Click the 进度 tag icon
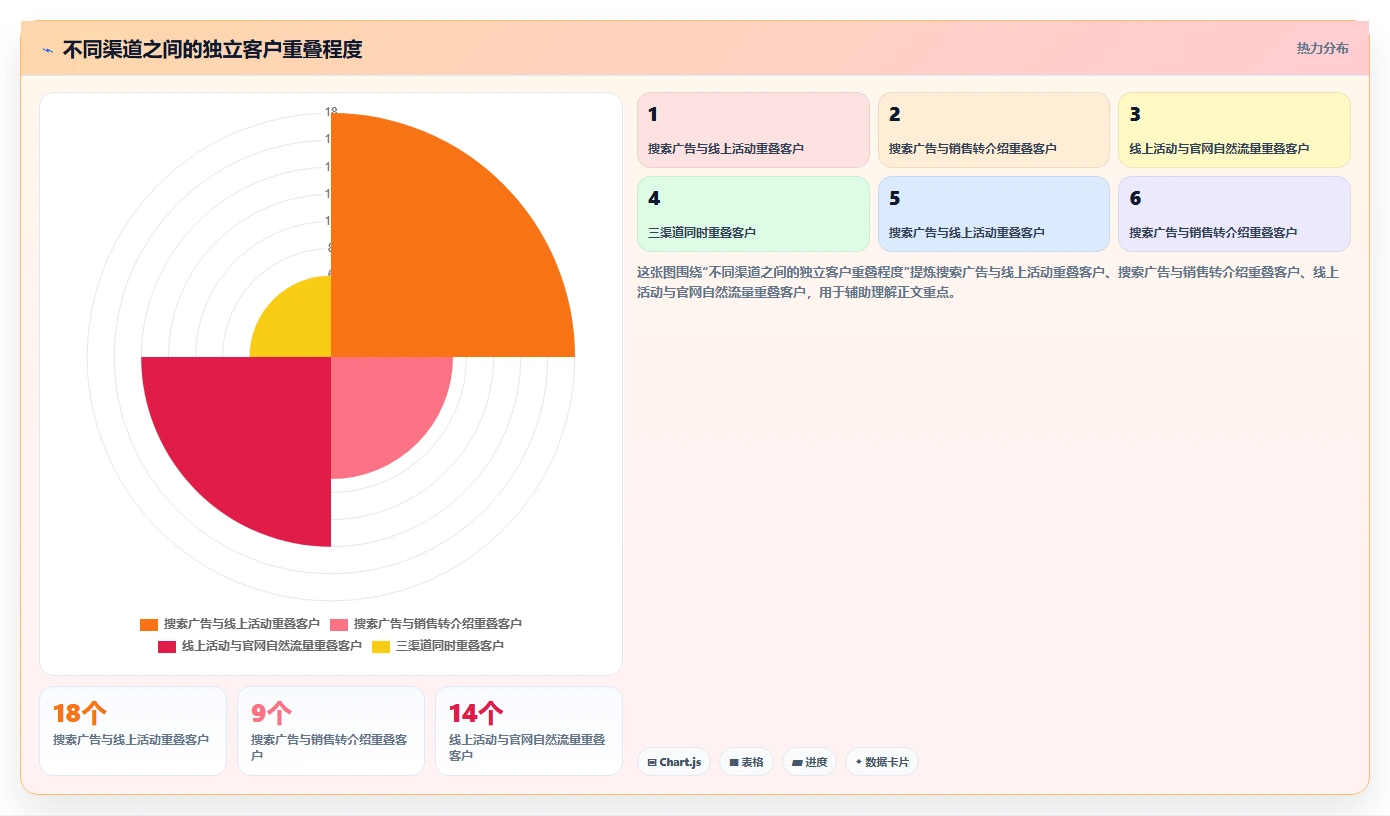The height and width of the screenshot is (816, 1390). pos(797,762)
